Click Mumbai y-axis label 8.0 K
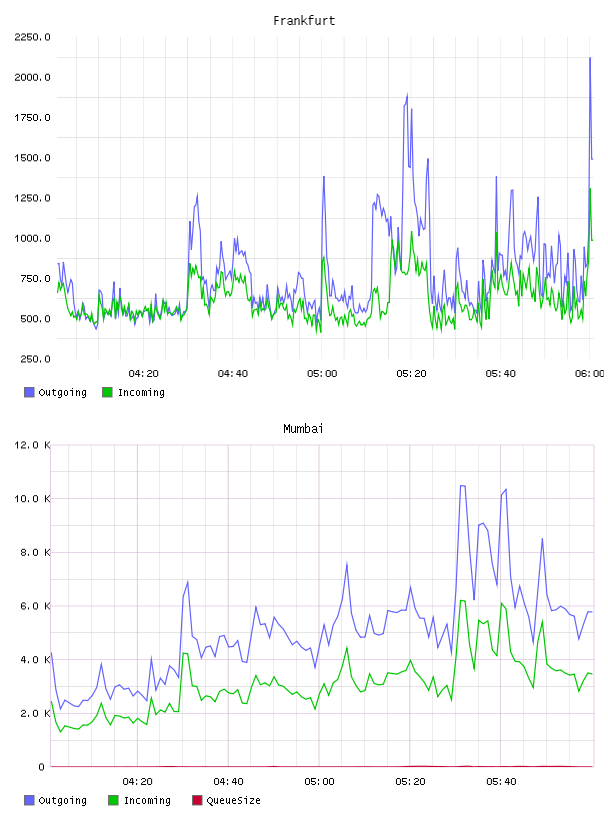 [35, 552]
